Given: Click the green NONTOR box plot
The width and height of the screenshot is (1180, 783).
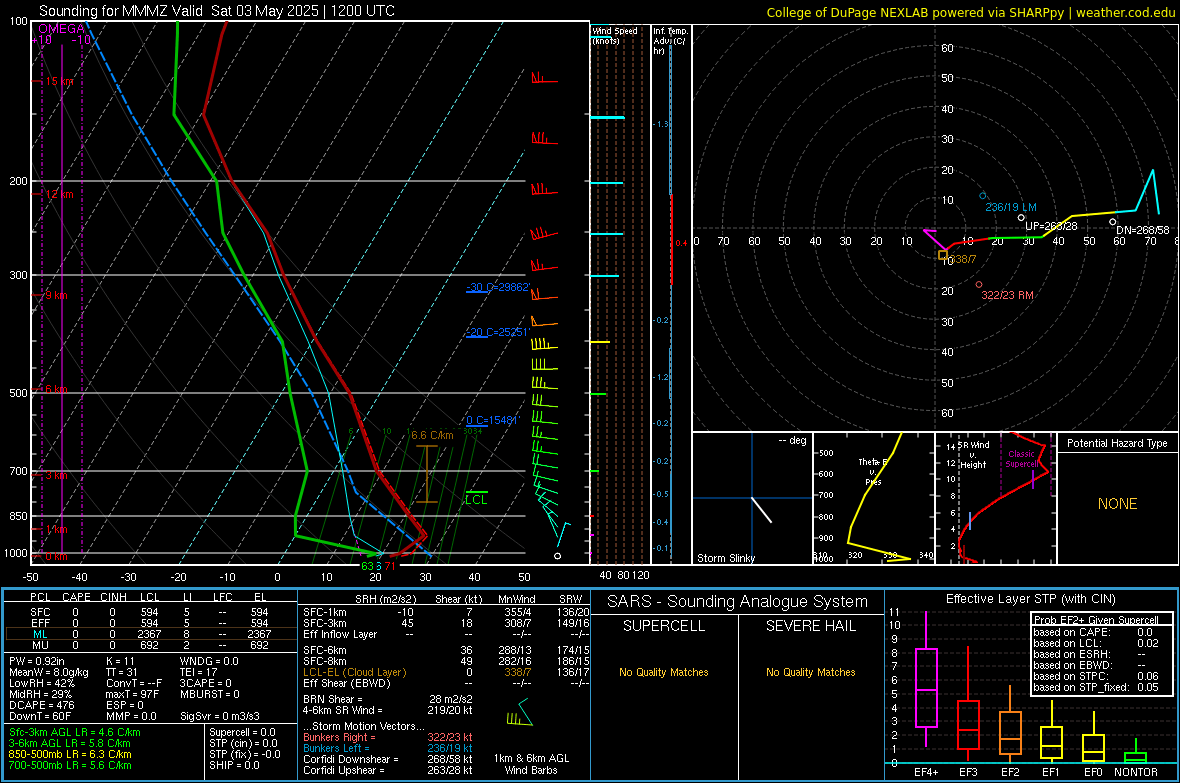Looking at the screenshot, I should click(1135, 752).
